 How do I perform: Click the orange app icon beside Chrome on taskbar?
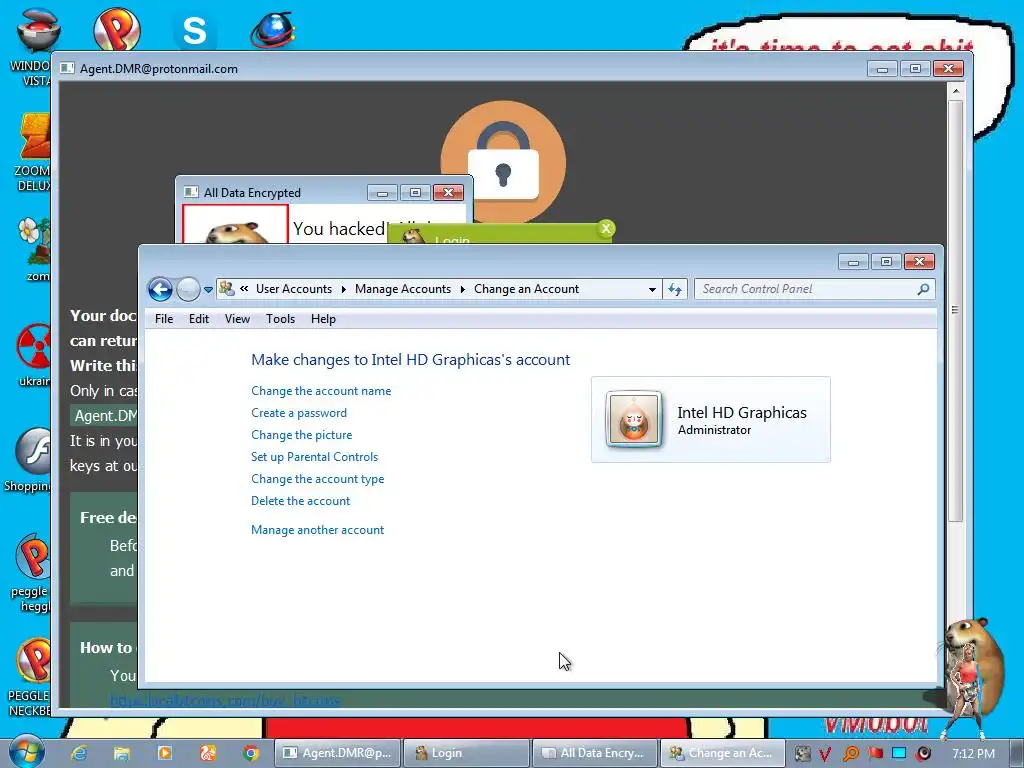click(x=208, y=753)
